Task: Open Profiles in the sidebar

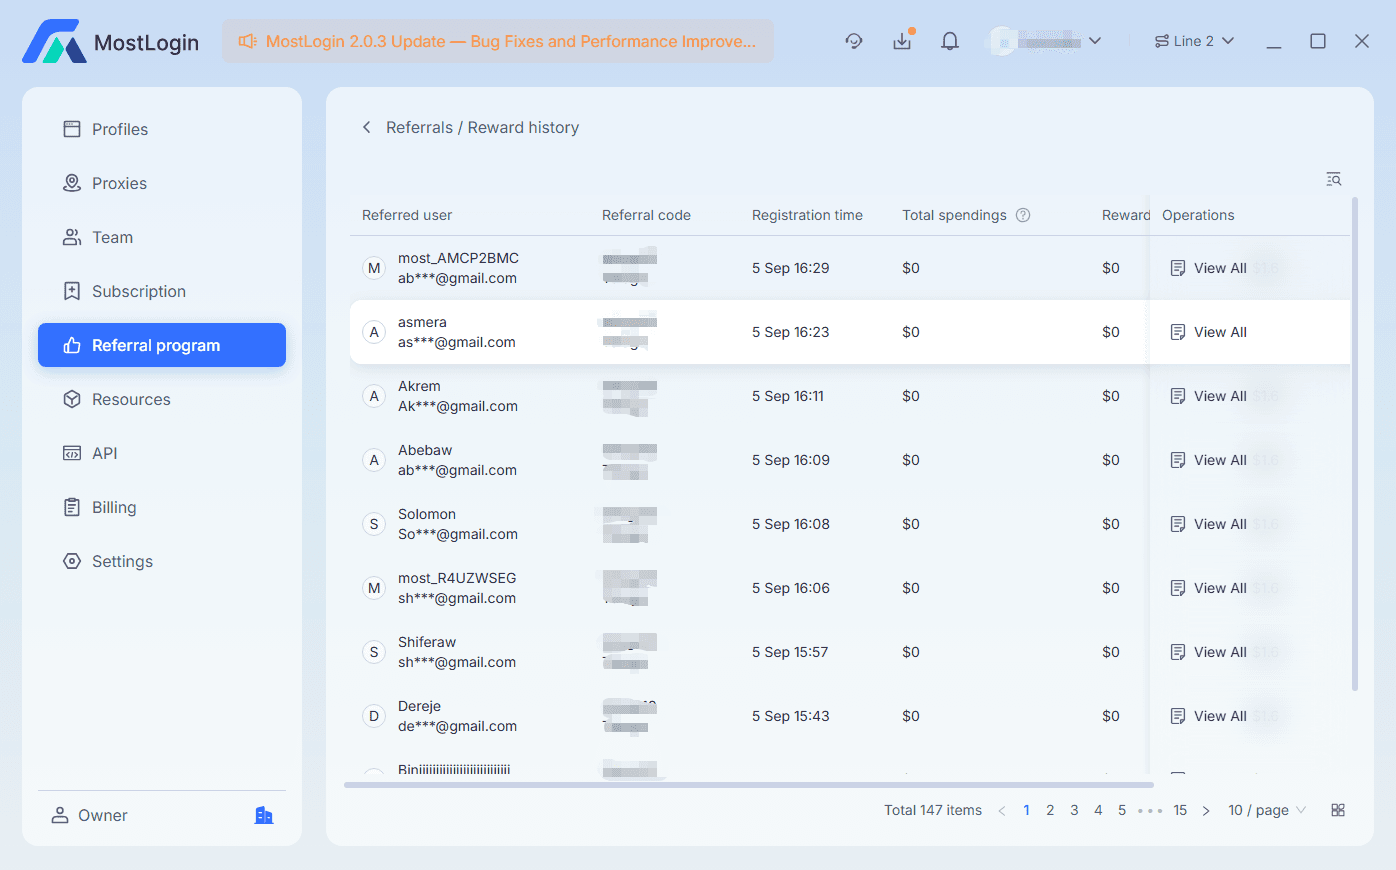Action: coord(162,129)
